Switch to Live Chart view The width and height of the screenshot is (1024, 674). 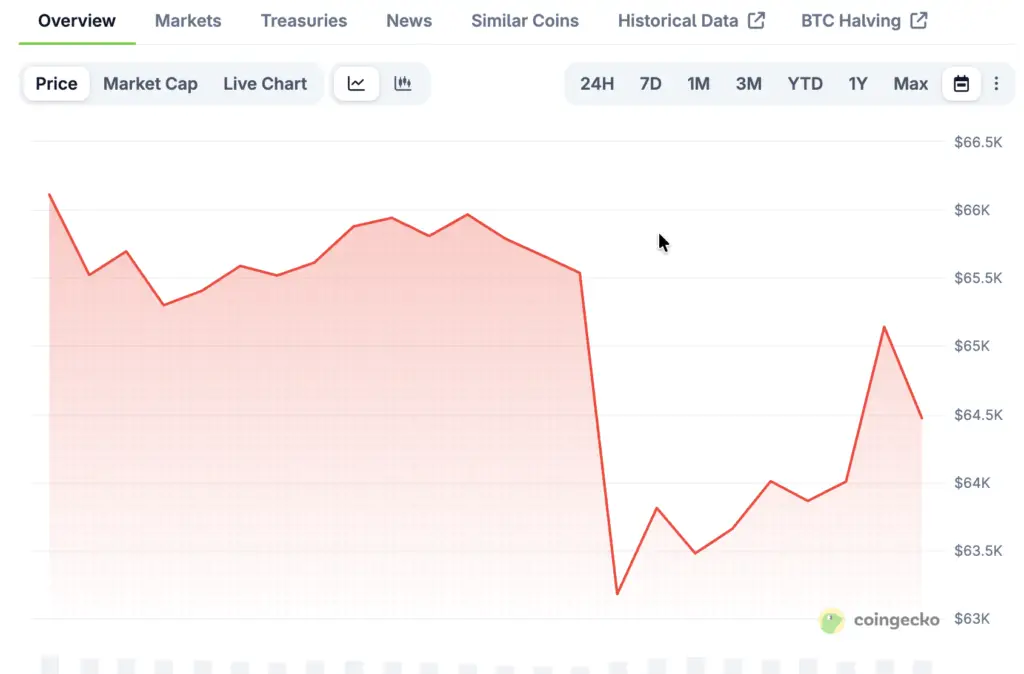tap(265, 84)
